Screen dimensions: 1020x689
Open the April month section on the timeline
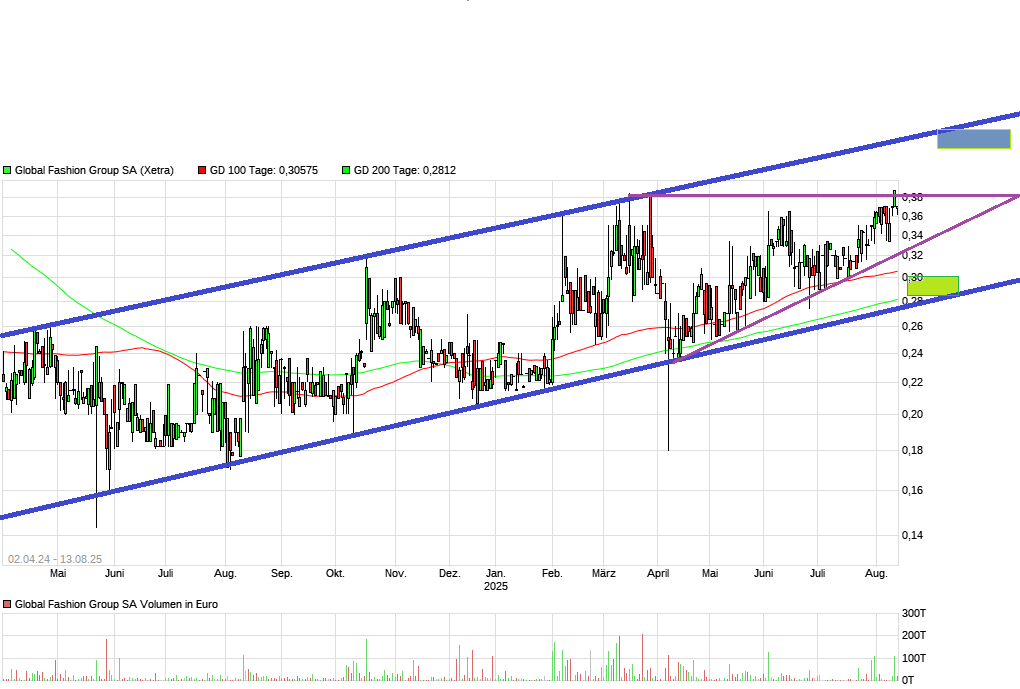coord(658,573)
